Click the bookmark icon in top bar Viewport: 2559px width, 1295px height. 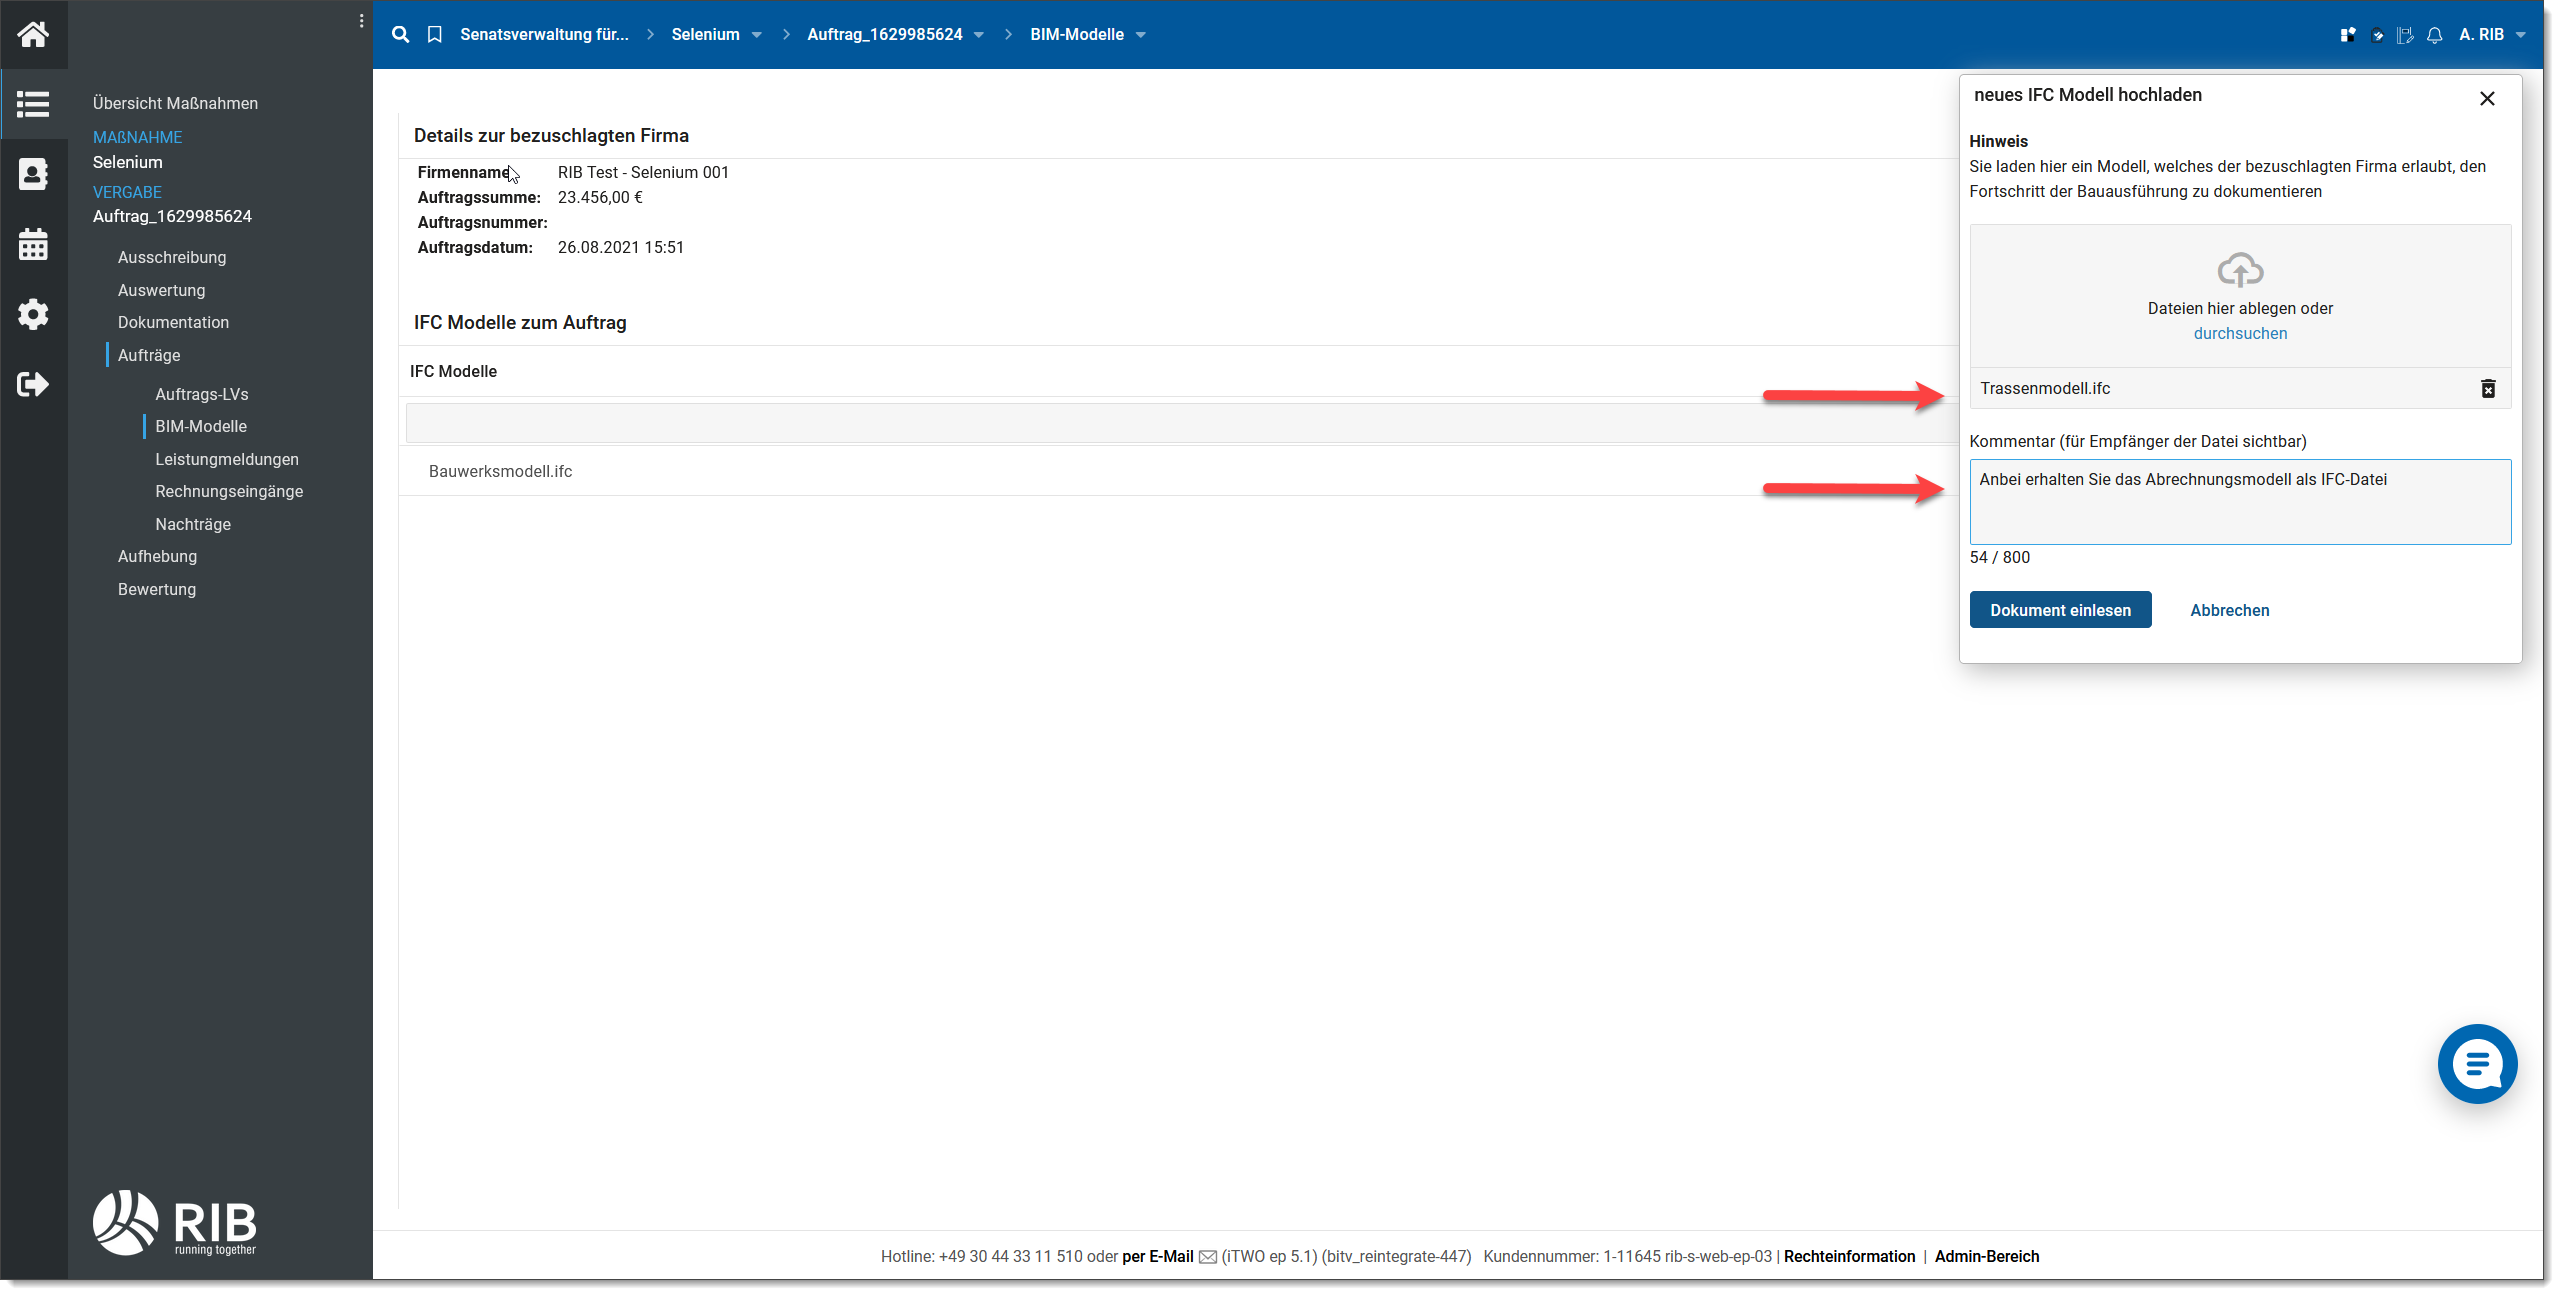pos(434,34)
